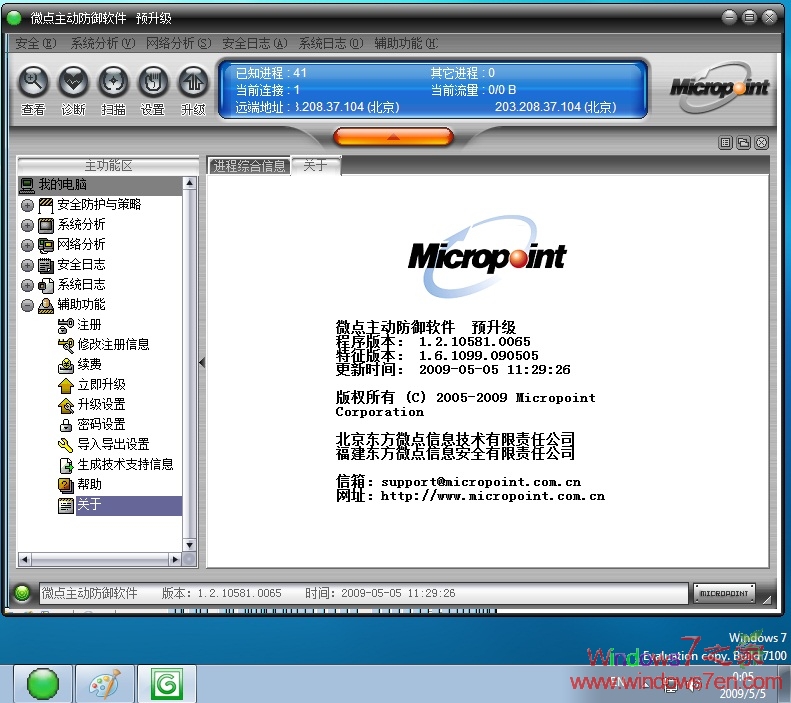
Task: Open 导入导出设置 item
Action: (114, 444)
